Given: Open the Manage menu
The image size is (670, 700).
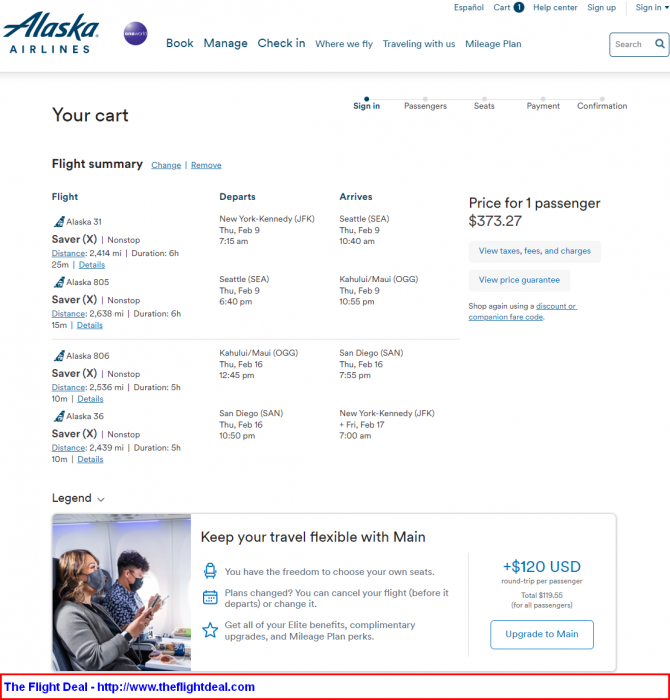Looking at the screenshot, I should (x=225, y=43).
